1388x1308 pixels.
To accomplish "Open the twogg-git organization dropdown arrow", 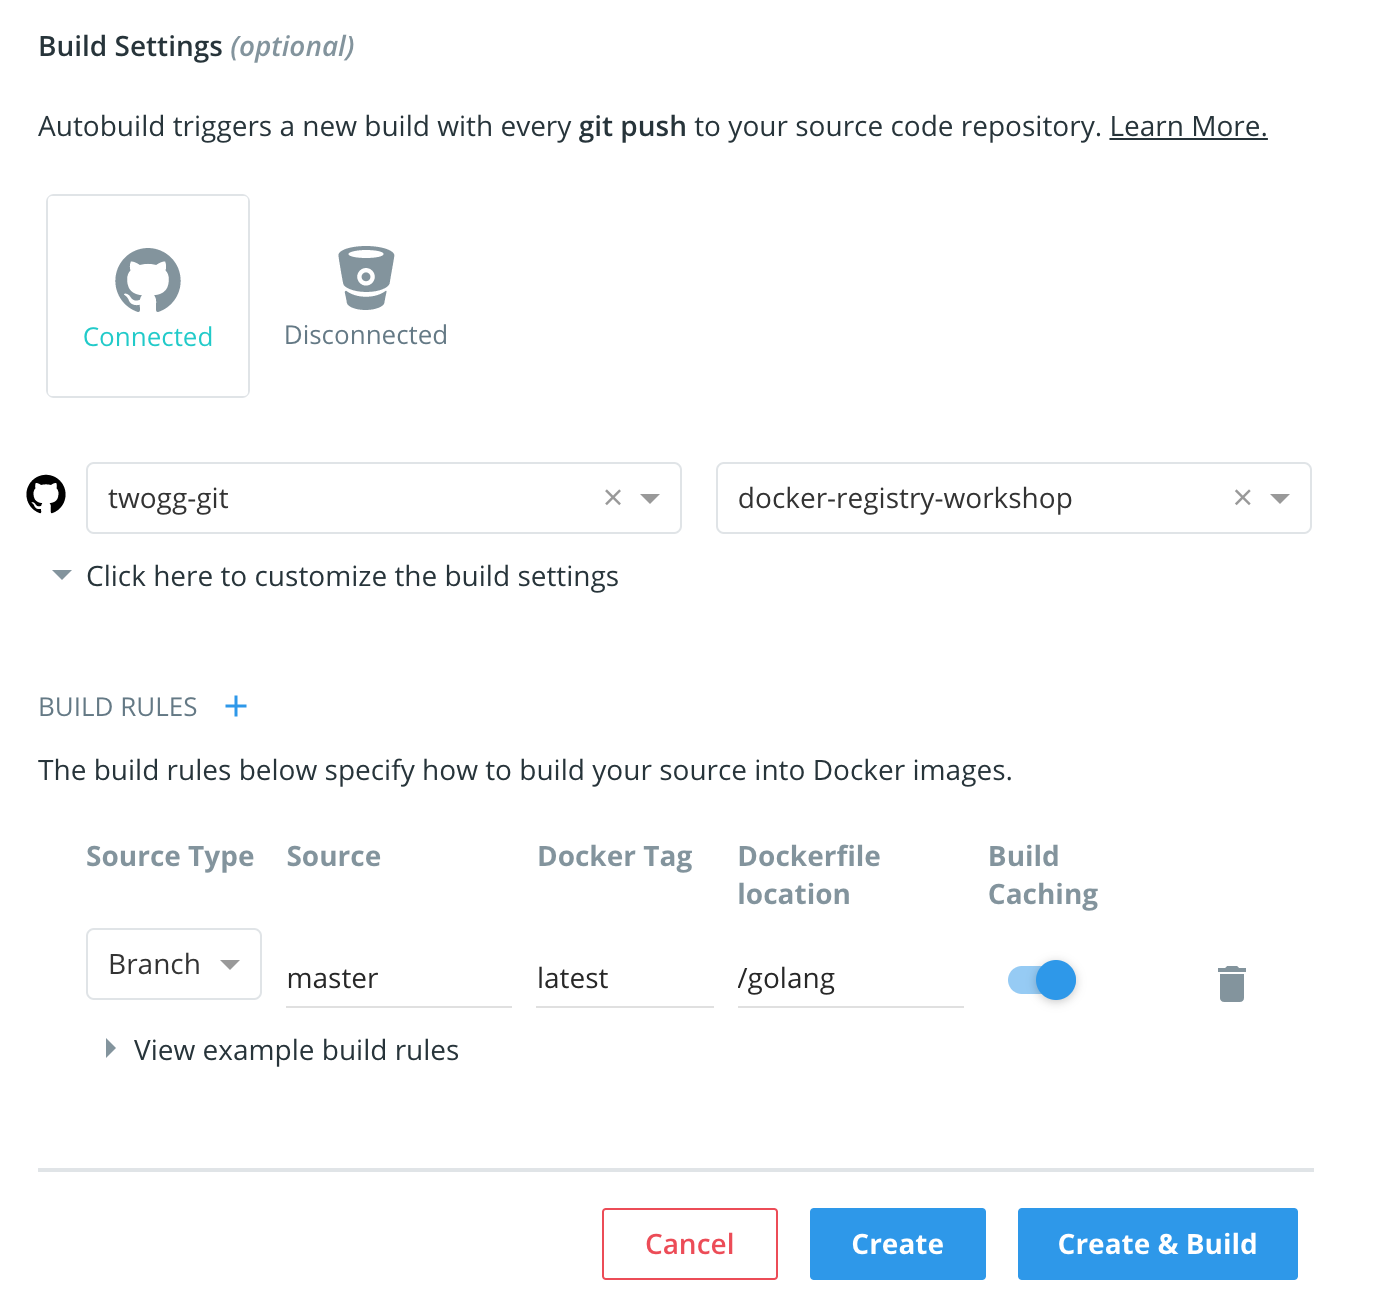I will (650, 498).
